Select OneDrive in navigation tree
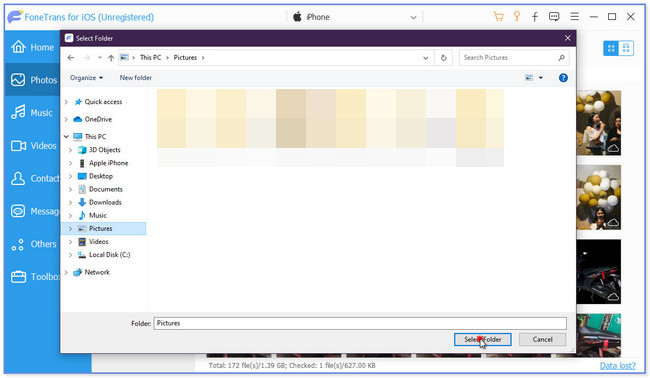The height and width of the screenshot is (378, 650). (x=98, y=119)
